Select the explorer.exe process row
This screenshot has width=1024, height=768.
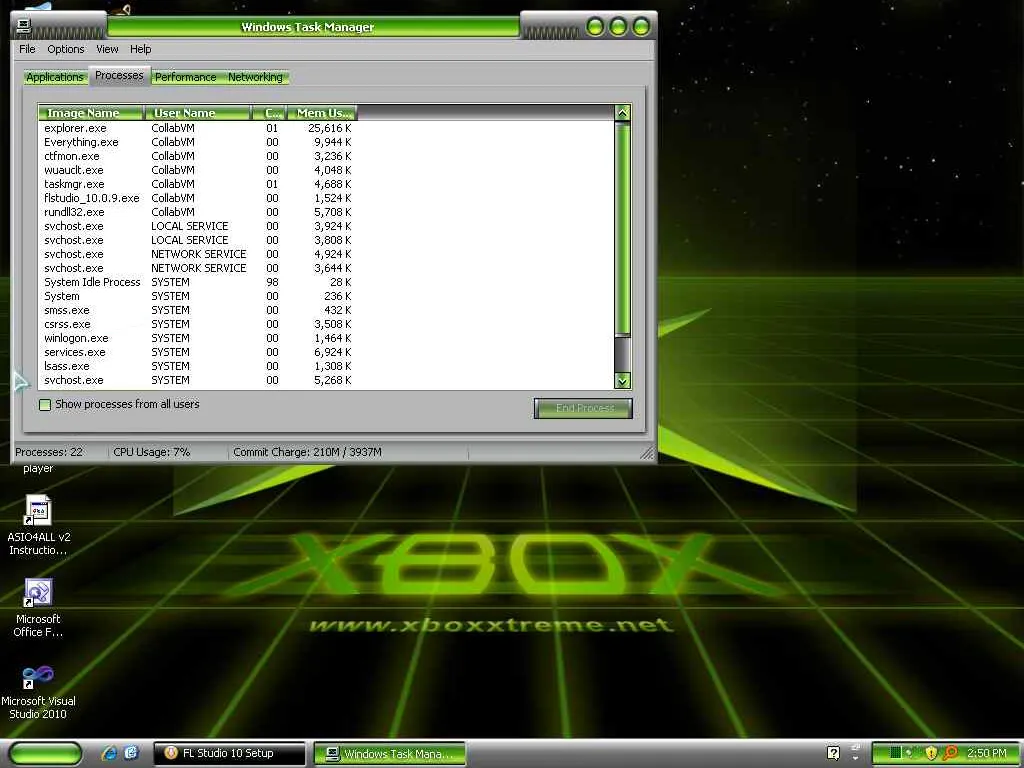click(198, 128)
